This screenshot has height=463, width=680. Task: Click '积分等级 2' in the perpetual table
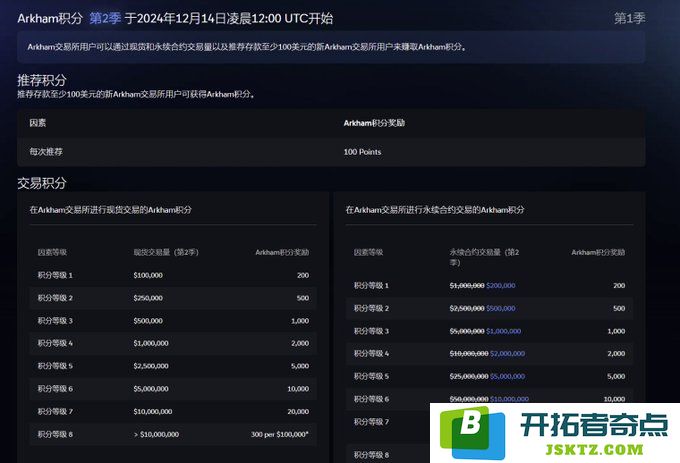tap(371, 308)
